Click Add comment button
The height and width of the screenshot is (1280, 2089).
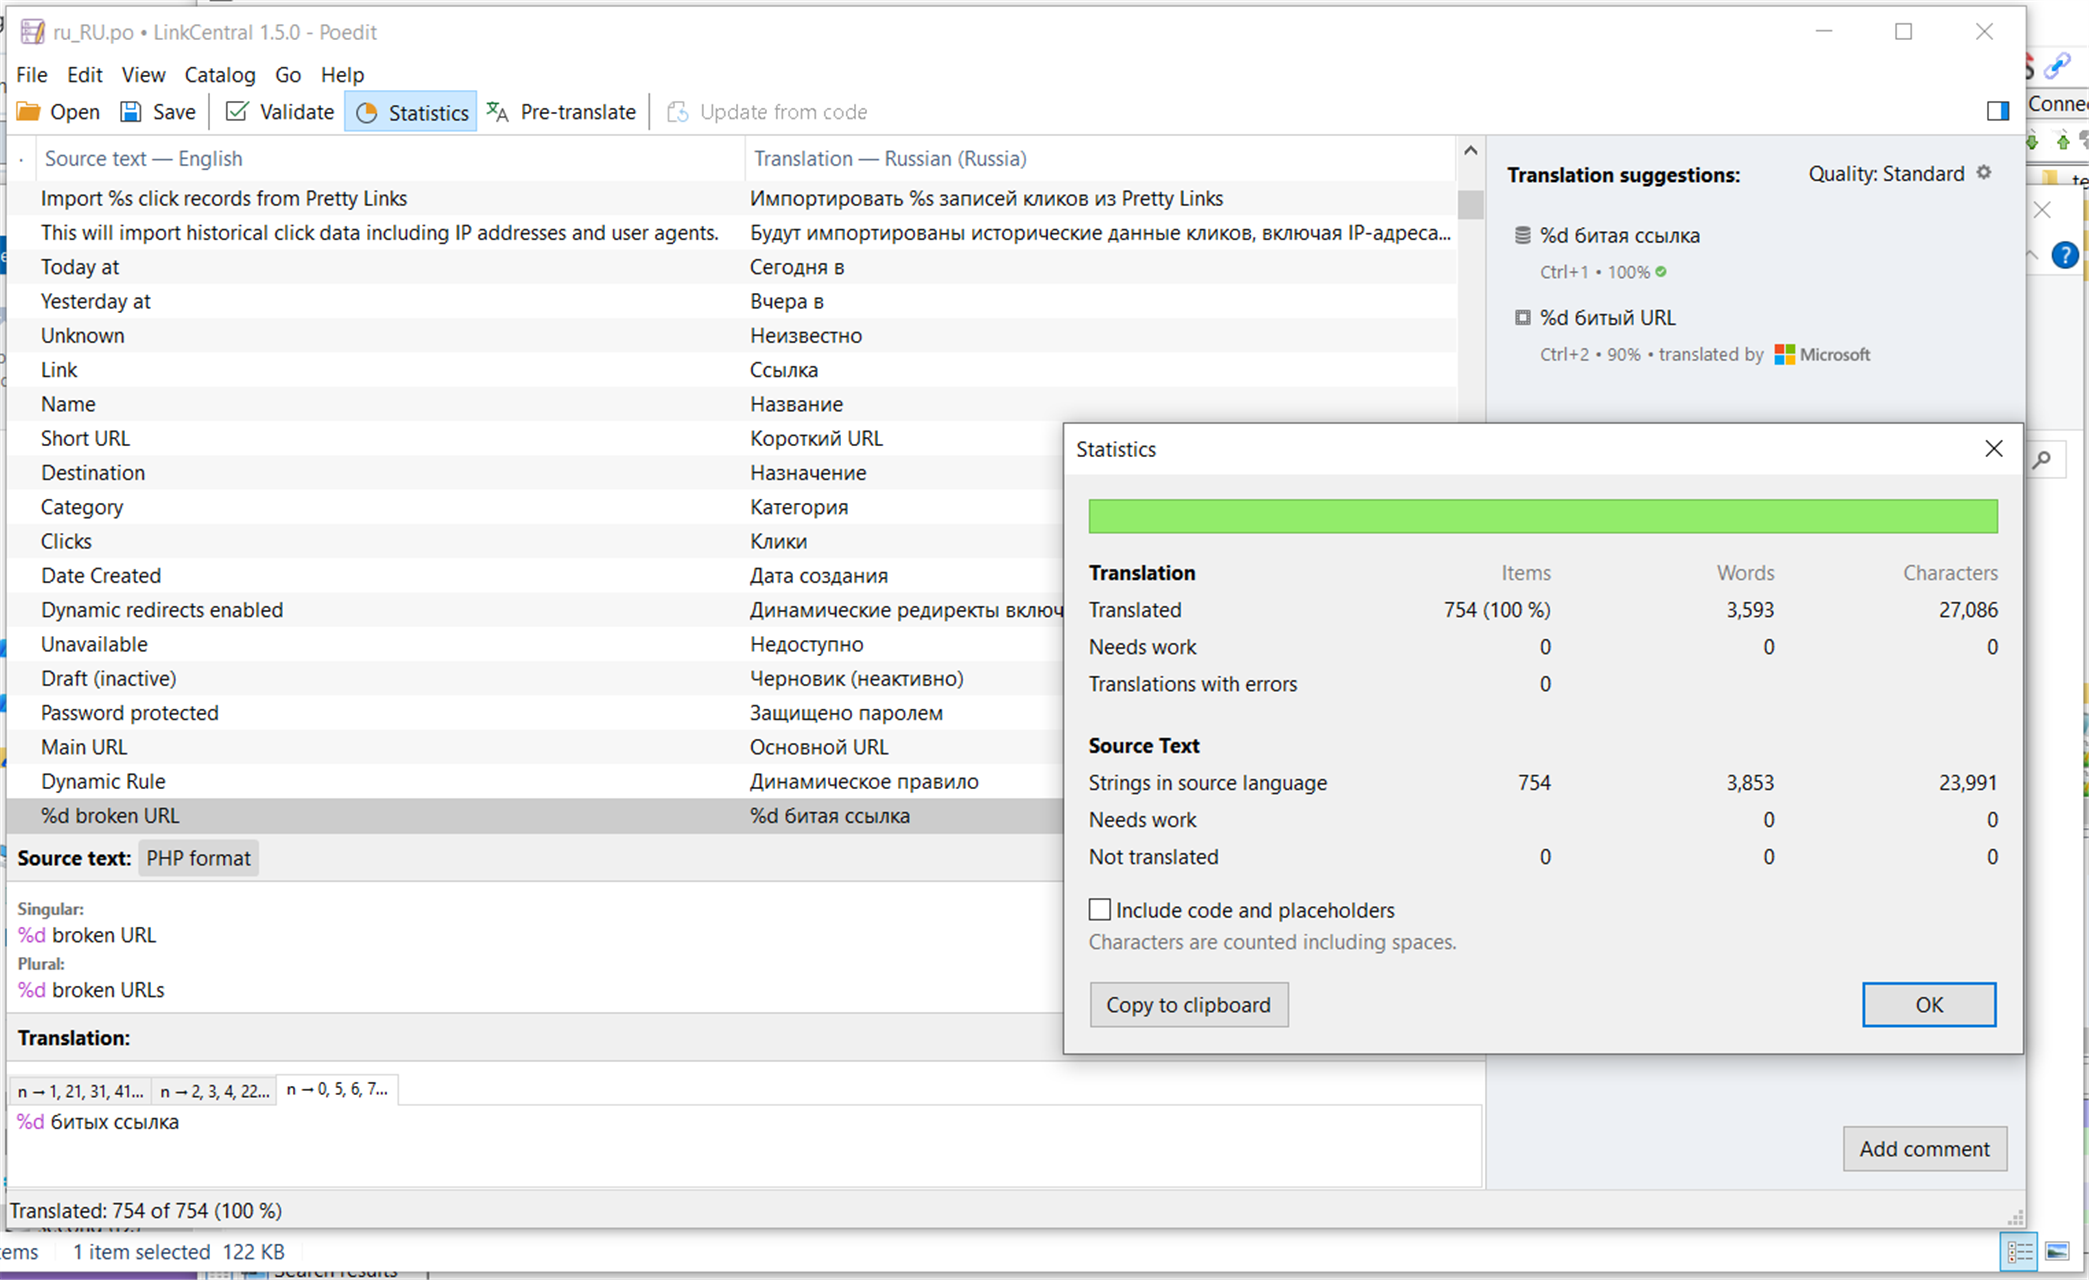pos(1924,1149)
